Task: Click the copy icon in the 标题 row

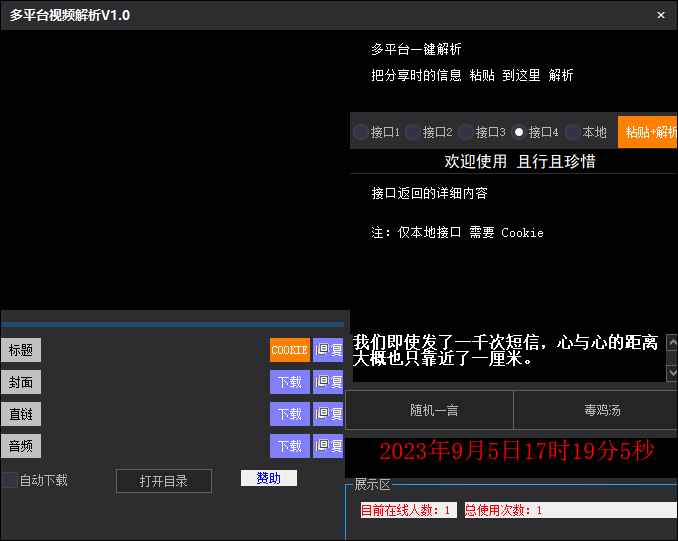Action: [328, 350]
